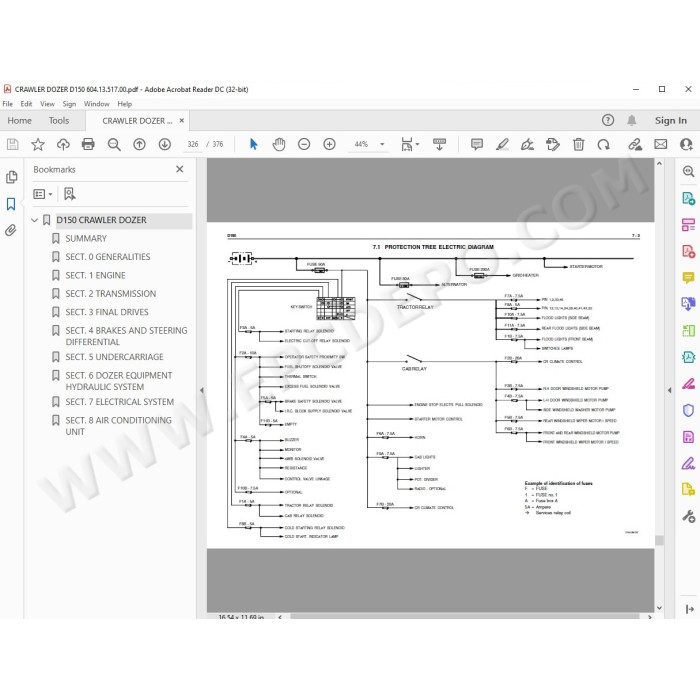700x700 pixels.
Task: Click the scrolling mode toolbar icon
Action: click(x=439, y=144)
